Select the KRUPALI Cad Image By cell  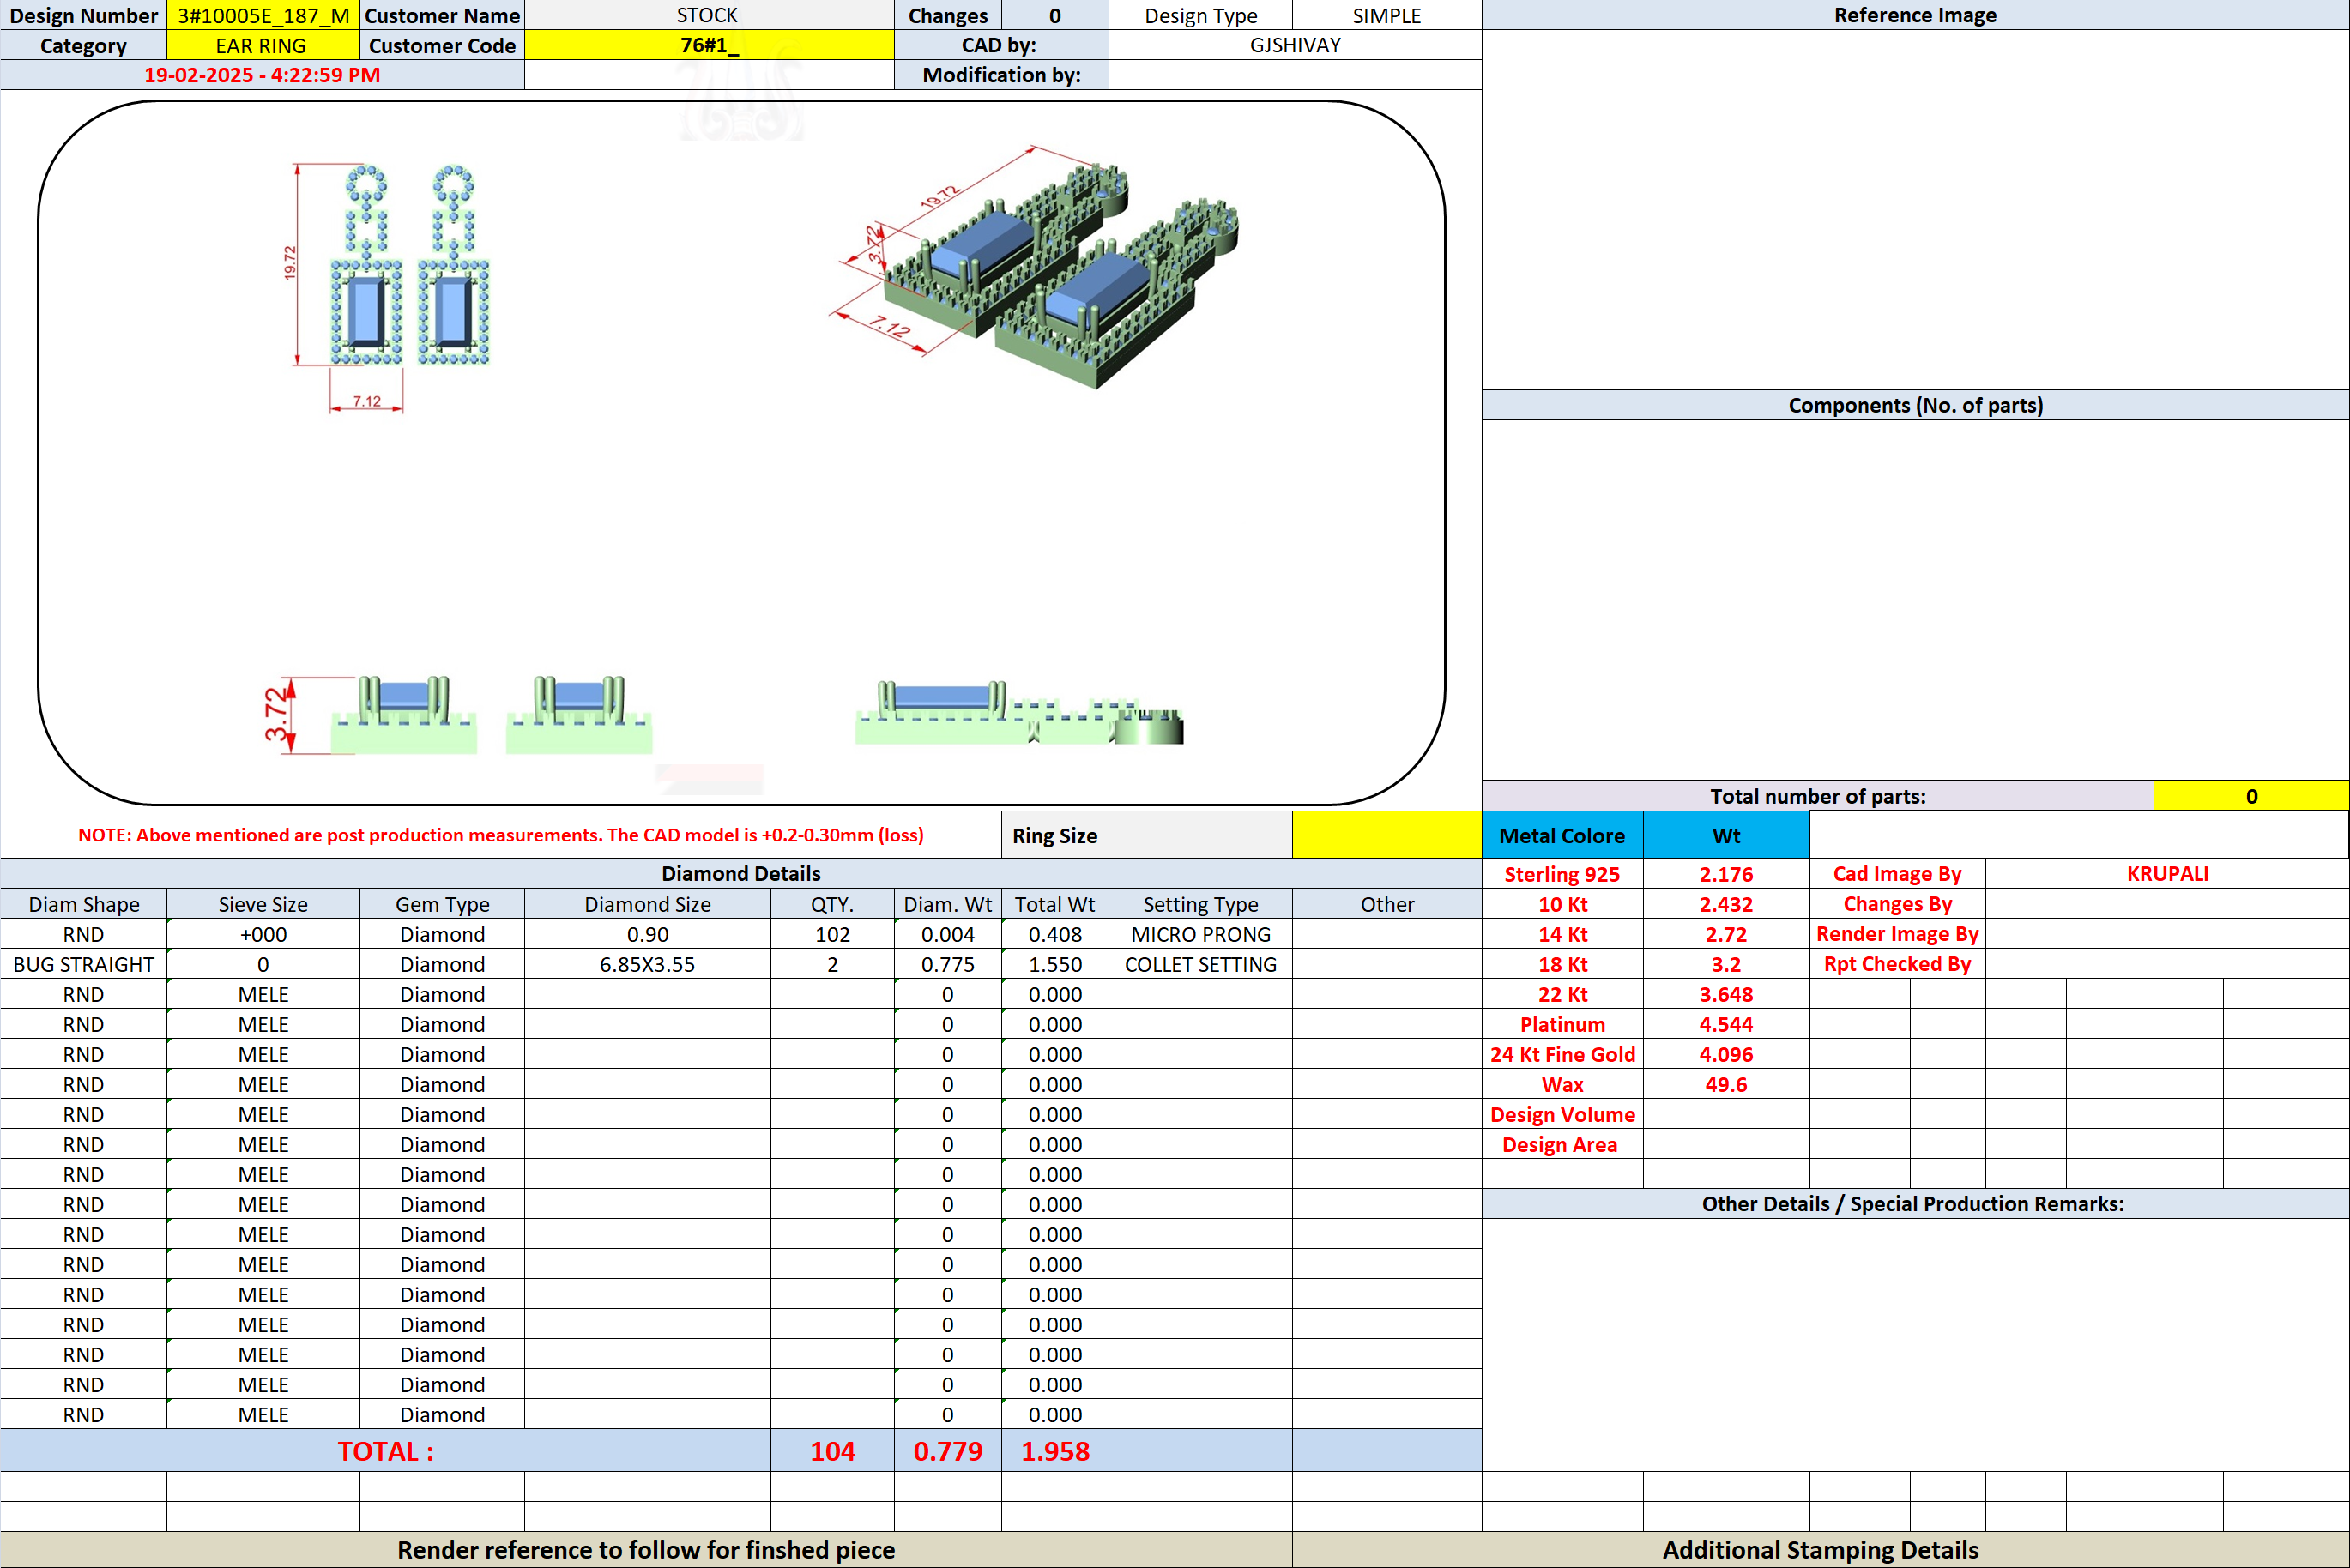2167,873
